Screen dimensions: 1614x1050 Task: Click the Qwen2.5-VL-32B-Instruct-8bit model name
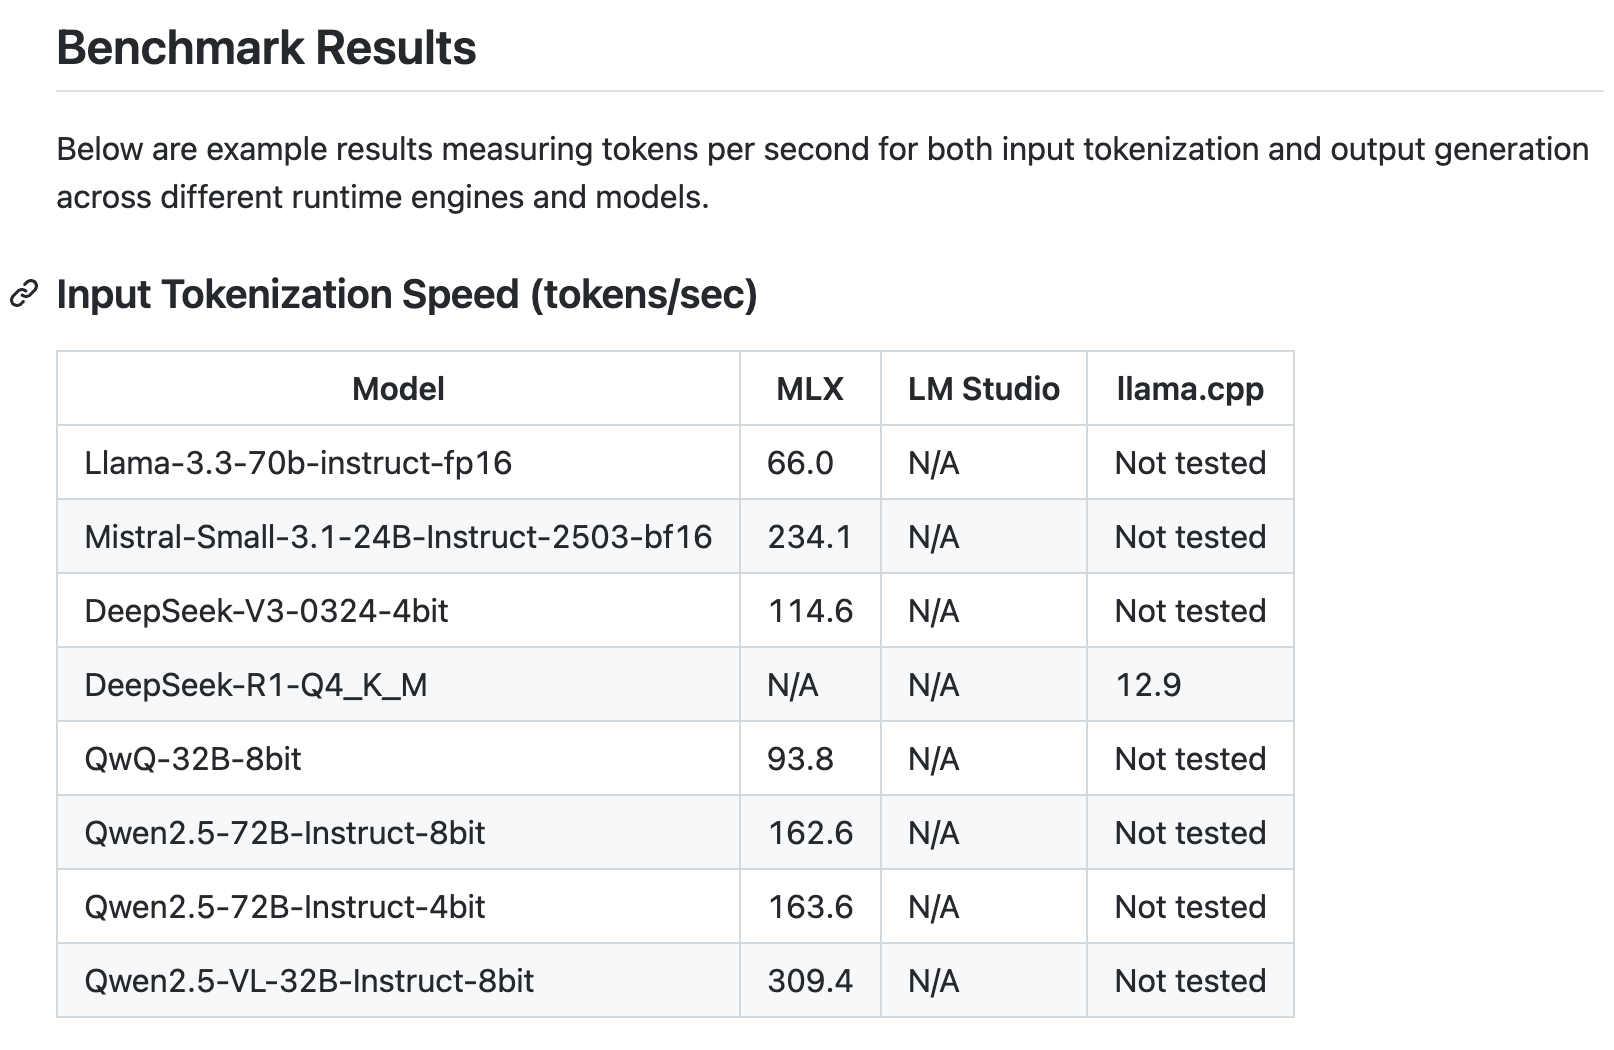coord(309,981)
